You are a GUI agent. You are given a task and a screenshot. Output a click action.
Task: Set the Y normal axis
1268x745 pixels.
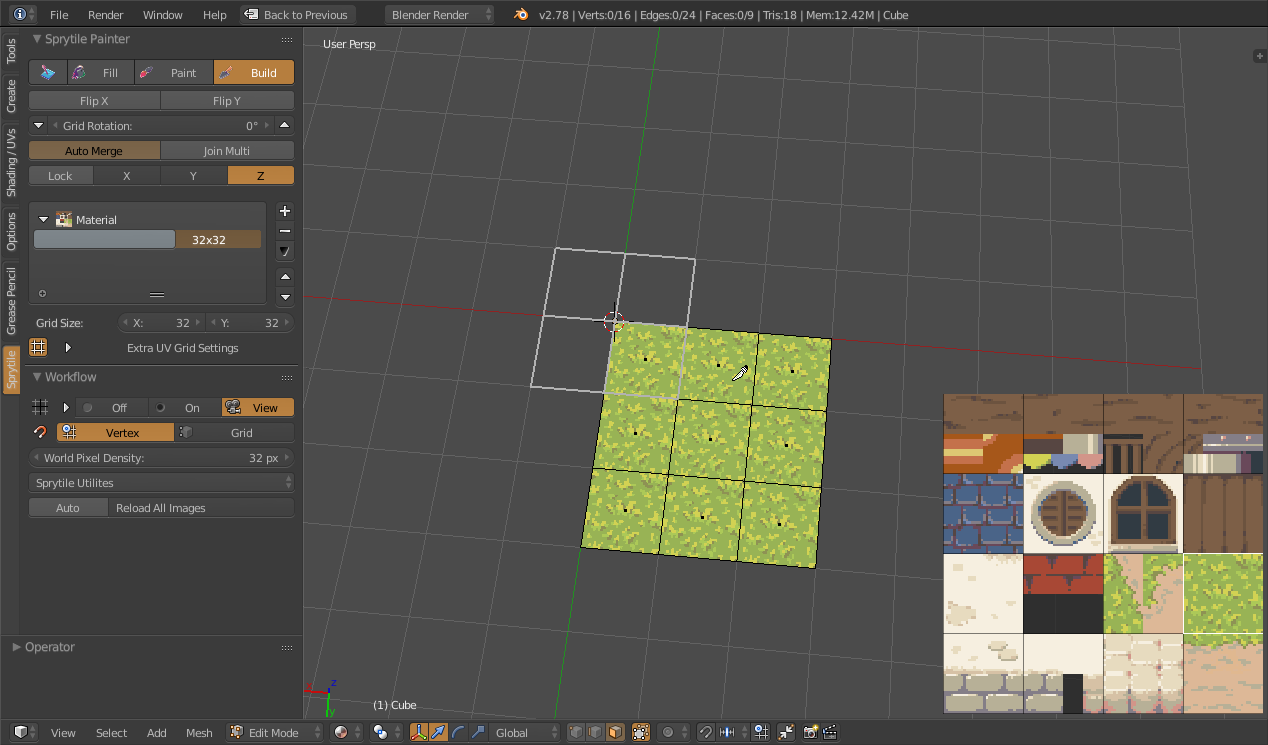pyautogui.click(x=194, y=176)
